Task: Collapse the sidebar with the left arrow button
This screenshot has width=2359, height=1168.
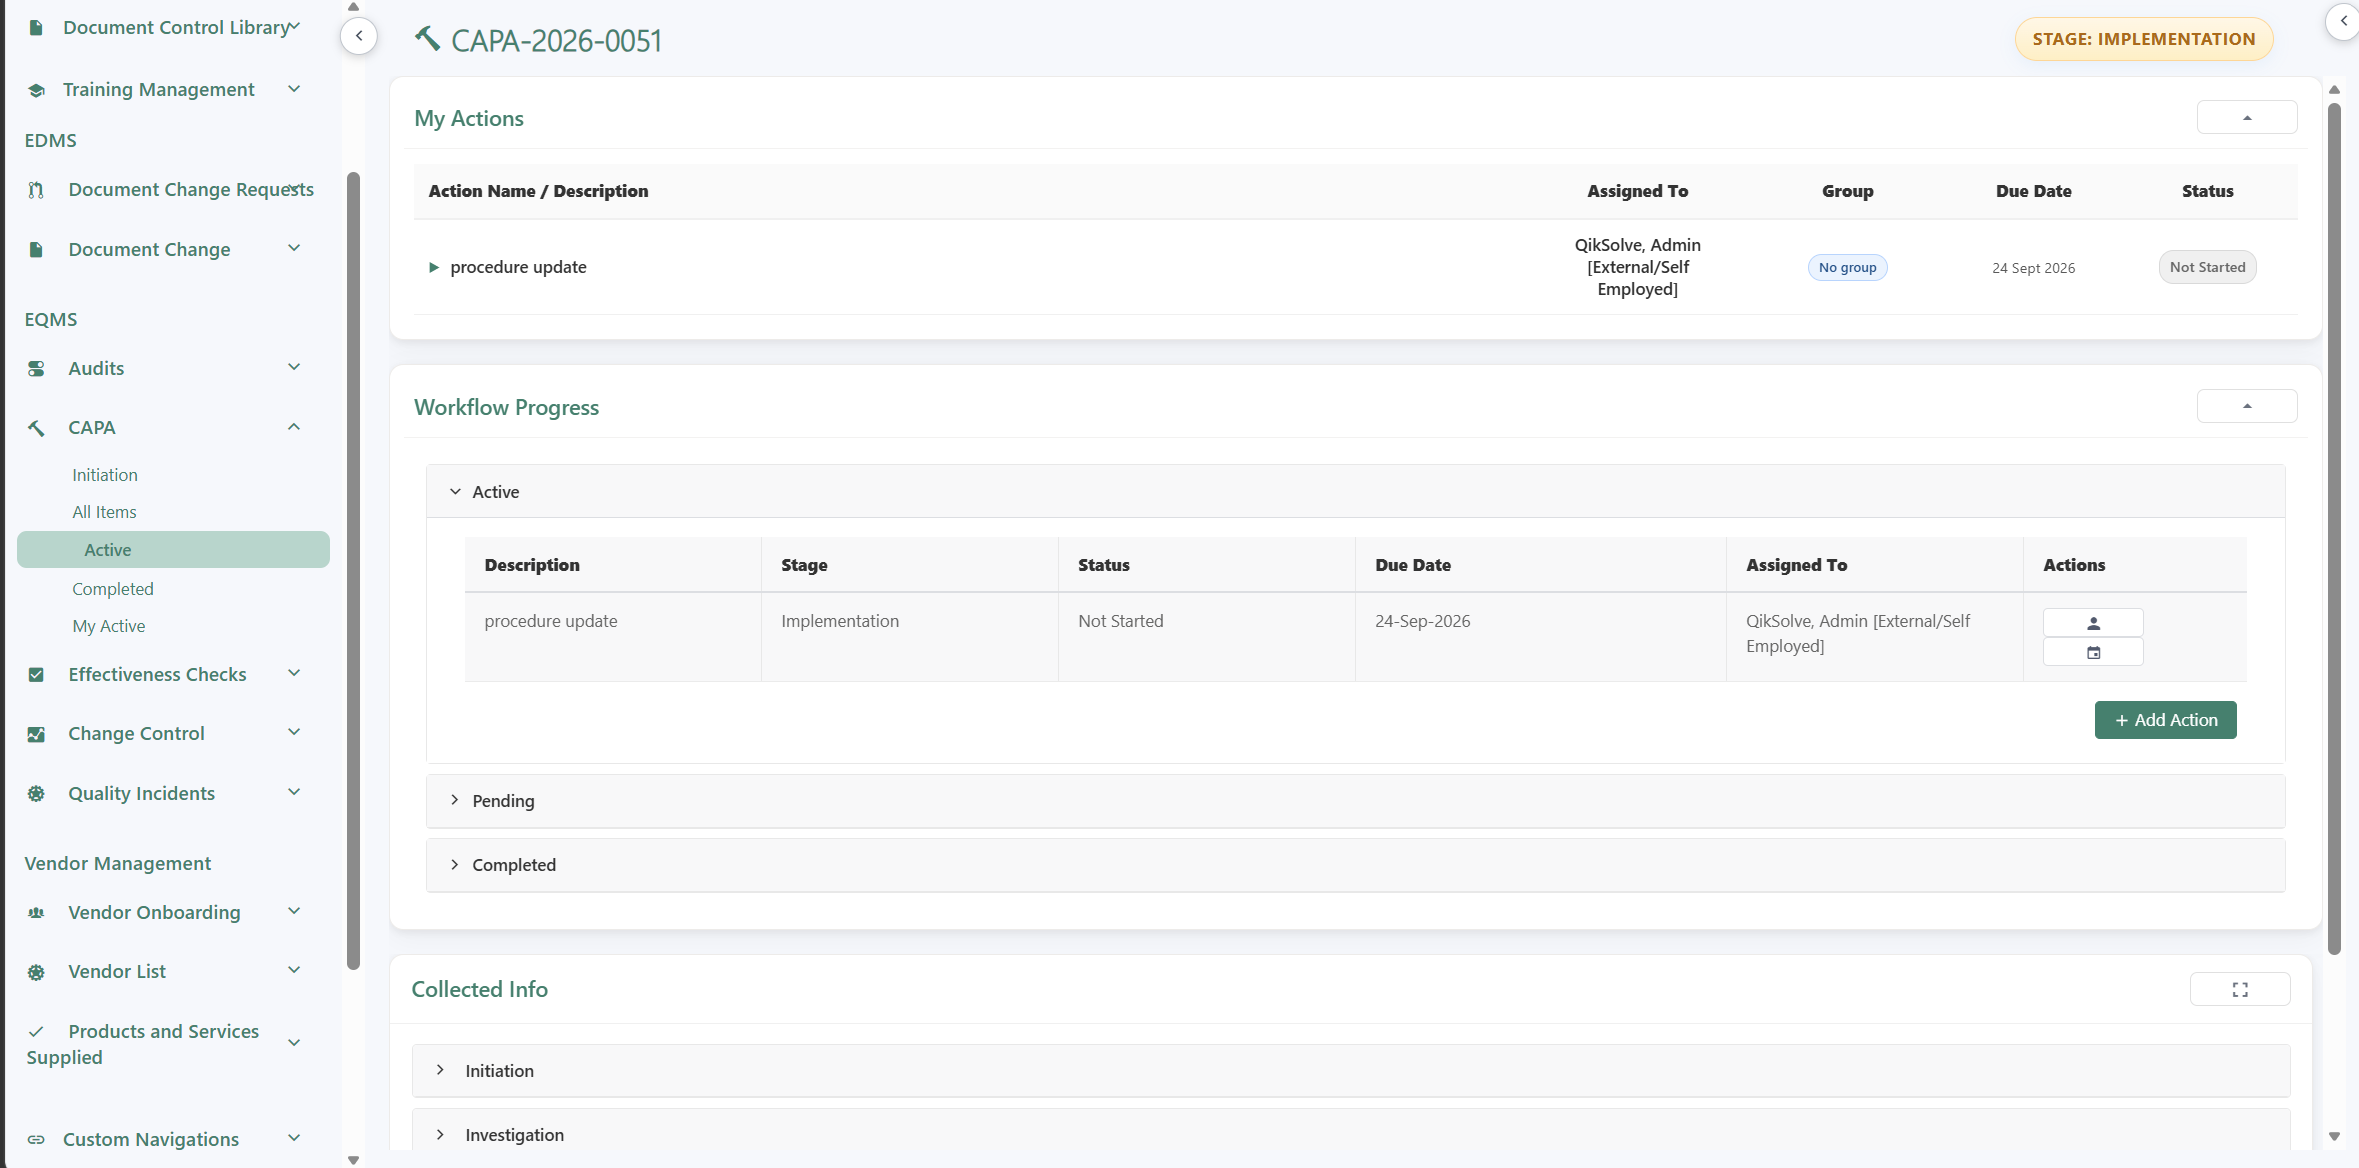Action: click(359, 36)
